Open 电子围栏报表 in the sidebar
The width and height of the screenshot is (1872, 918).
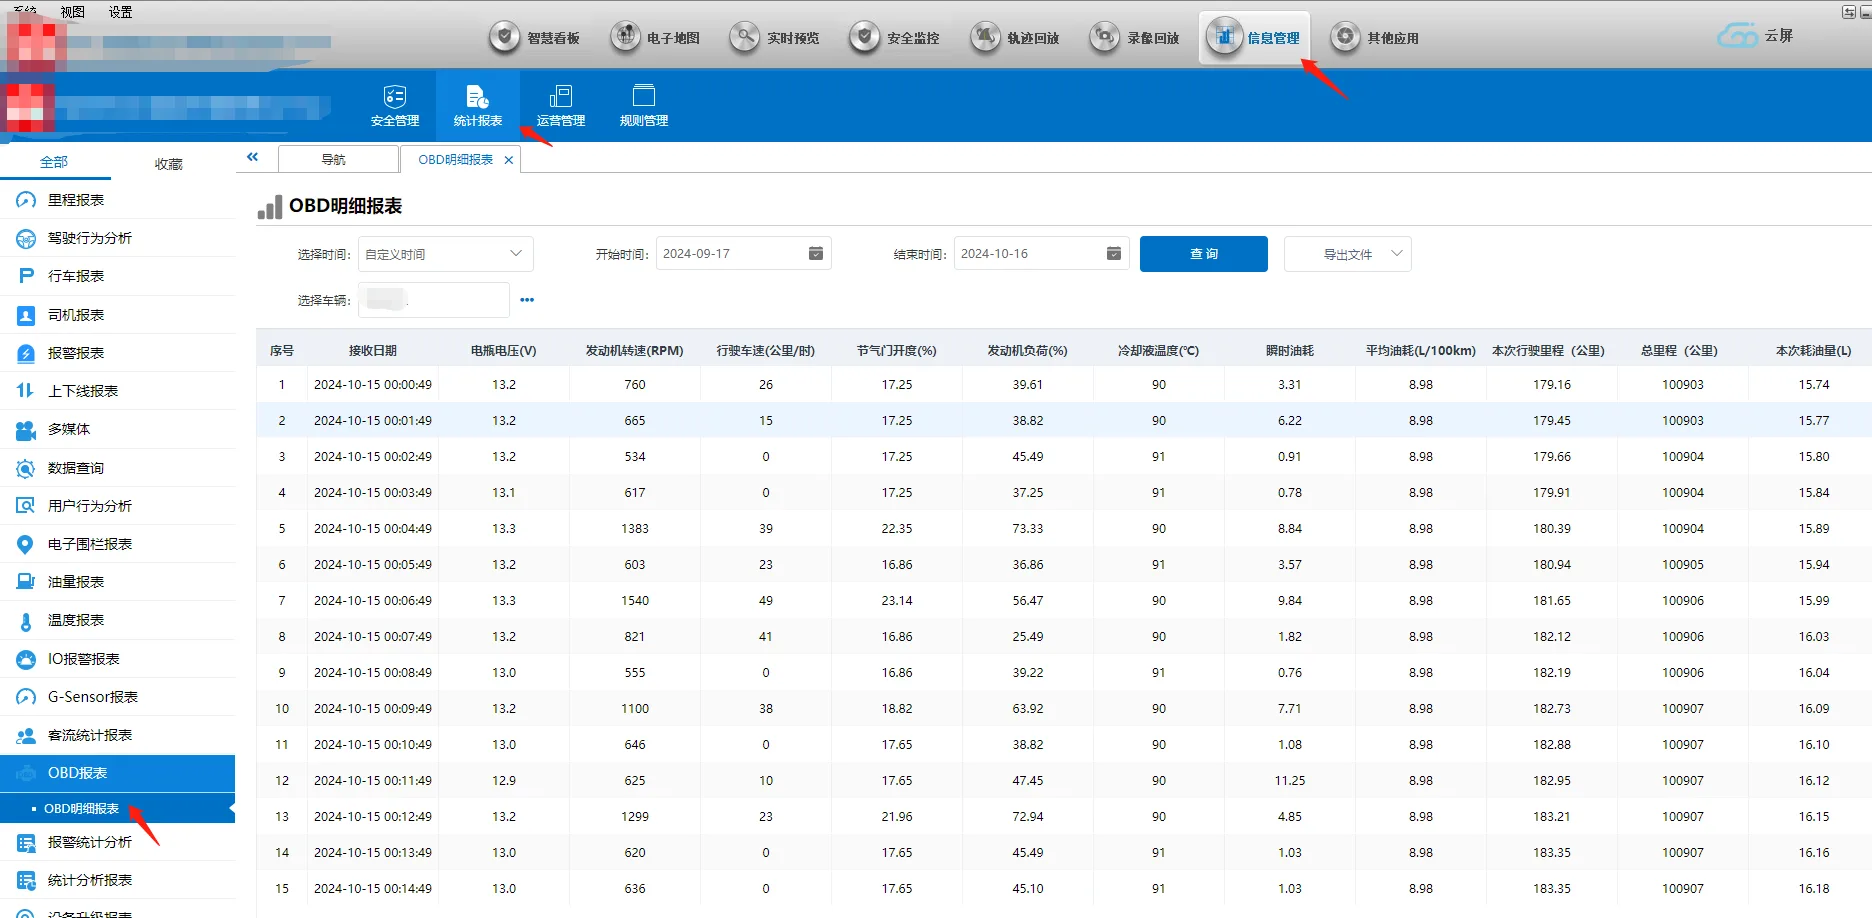coord(118,544)
